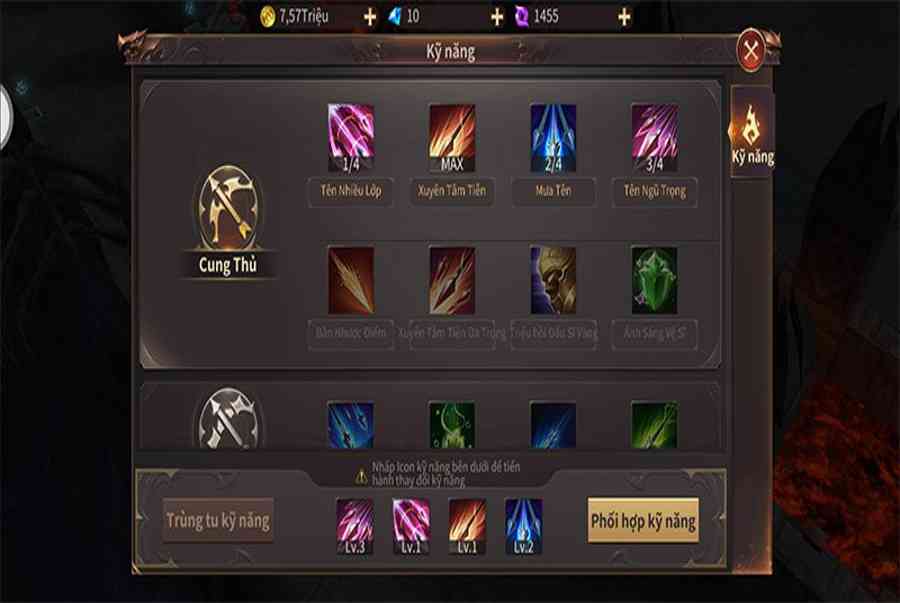Change the equipped Lv.3 skill slot

click(x=354, y=527)
